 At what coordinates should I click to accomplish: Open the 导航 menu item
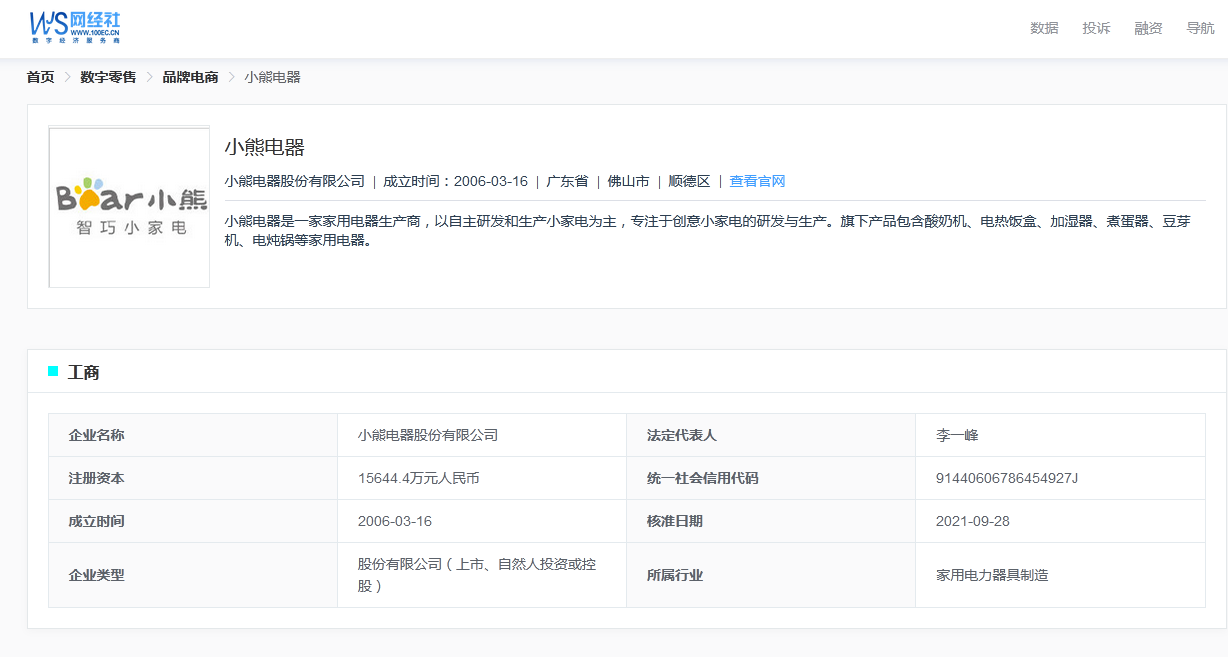click(x=1200, y=28)
